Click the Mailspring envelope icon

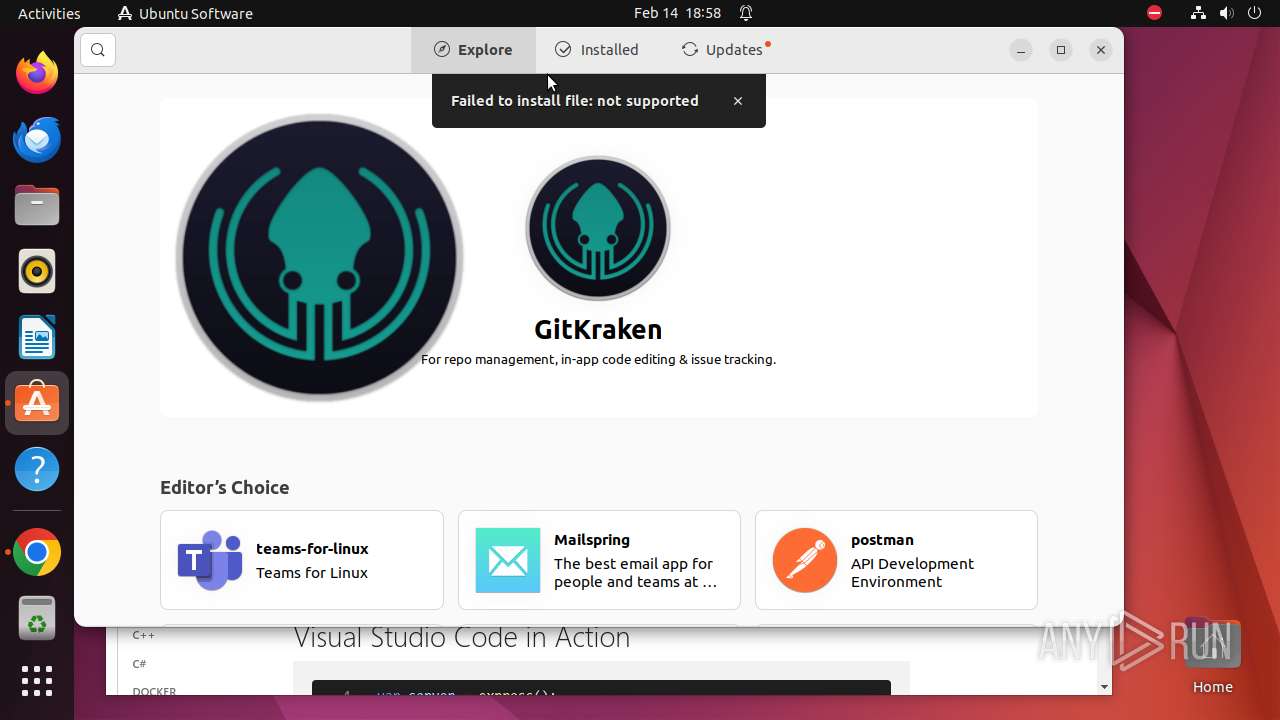tap(508, 560)
